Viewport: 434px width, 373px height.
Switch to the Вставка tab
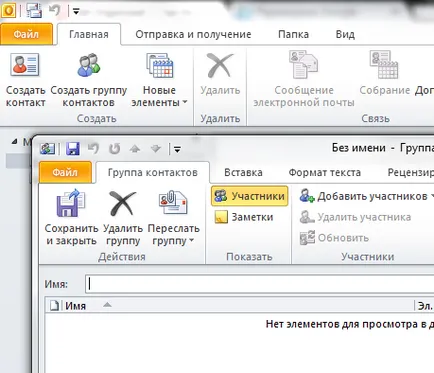(243, 172)
